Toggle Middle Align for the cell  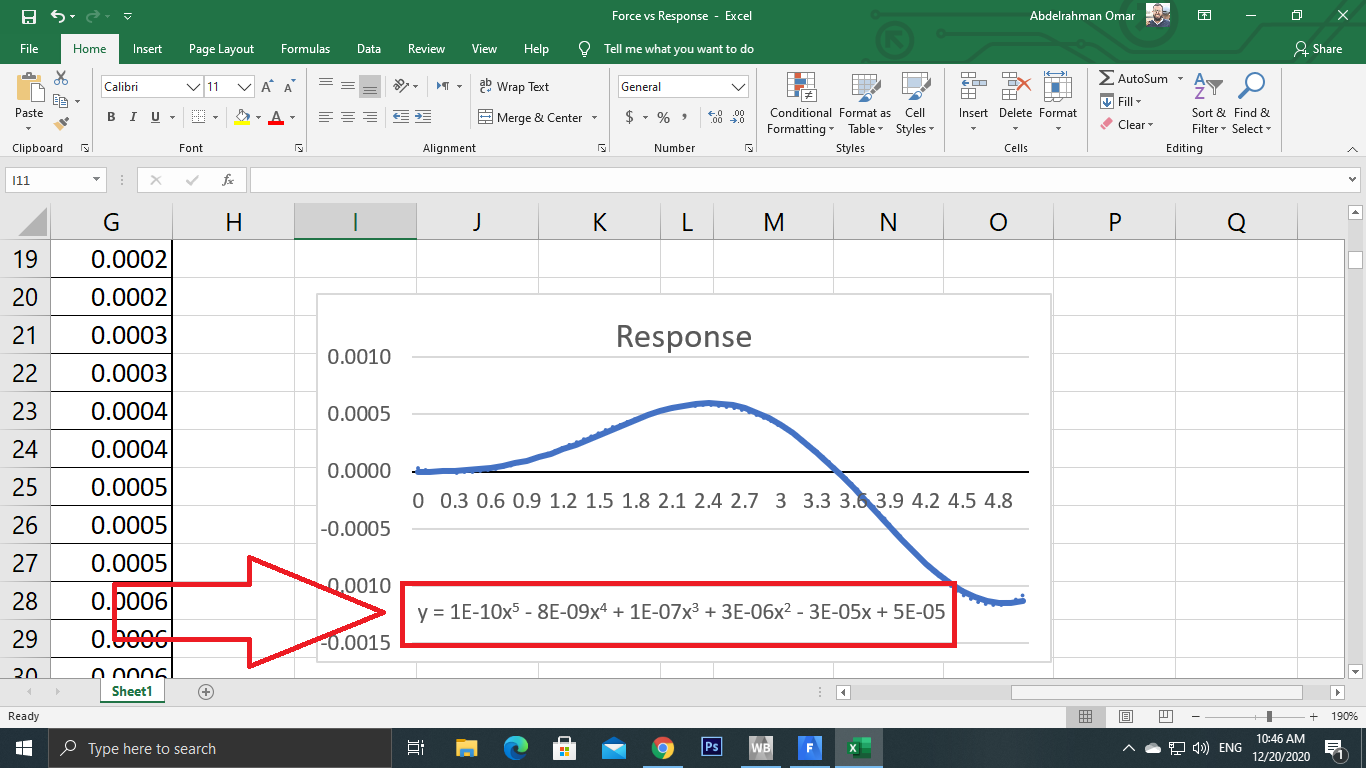348,87
